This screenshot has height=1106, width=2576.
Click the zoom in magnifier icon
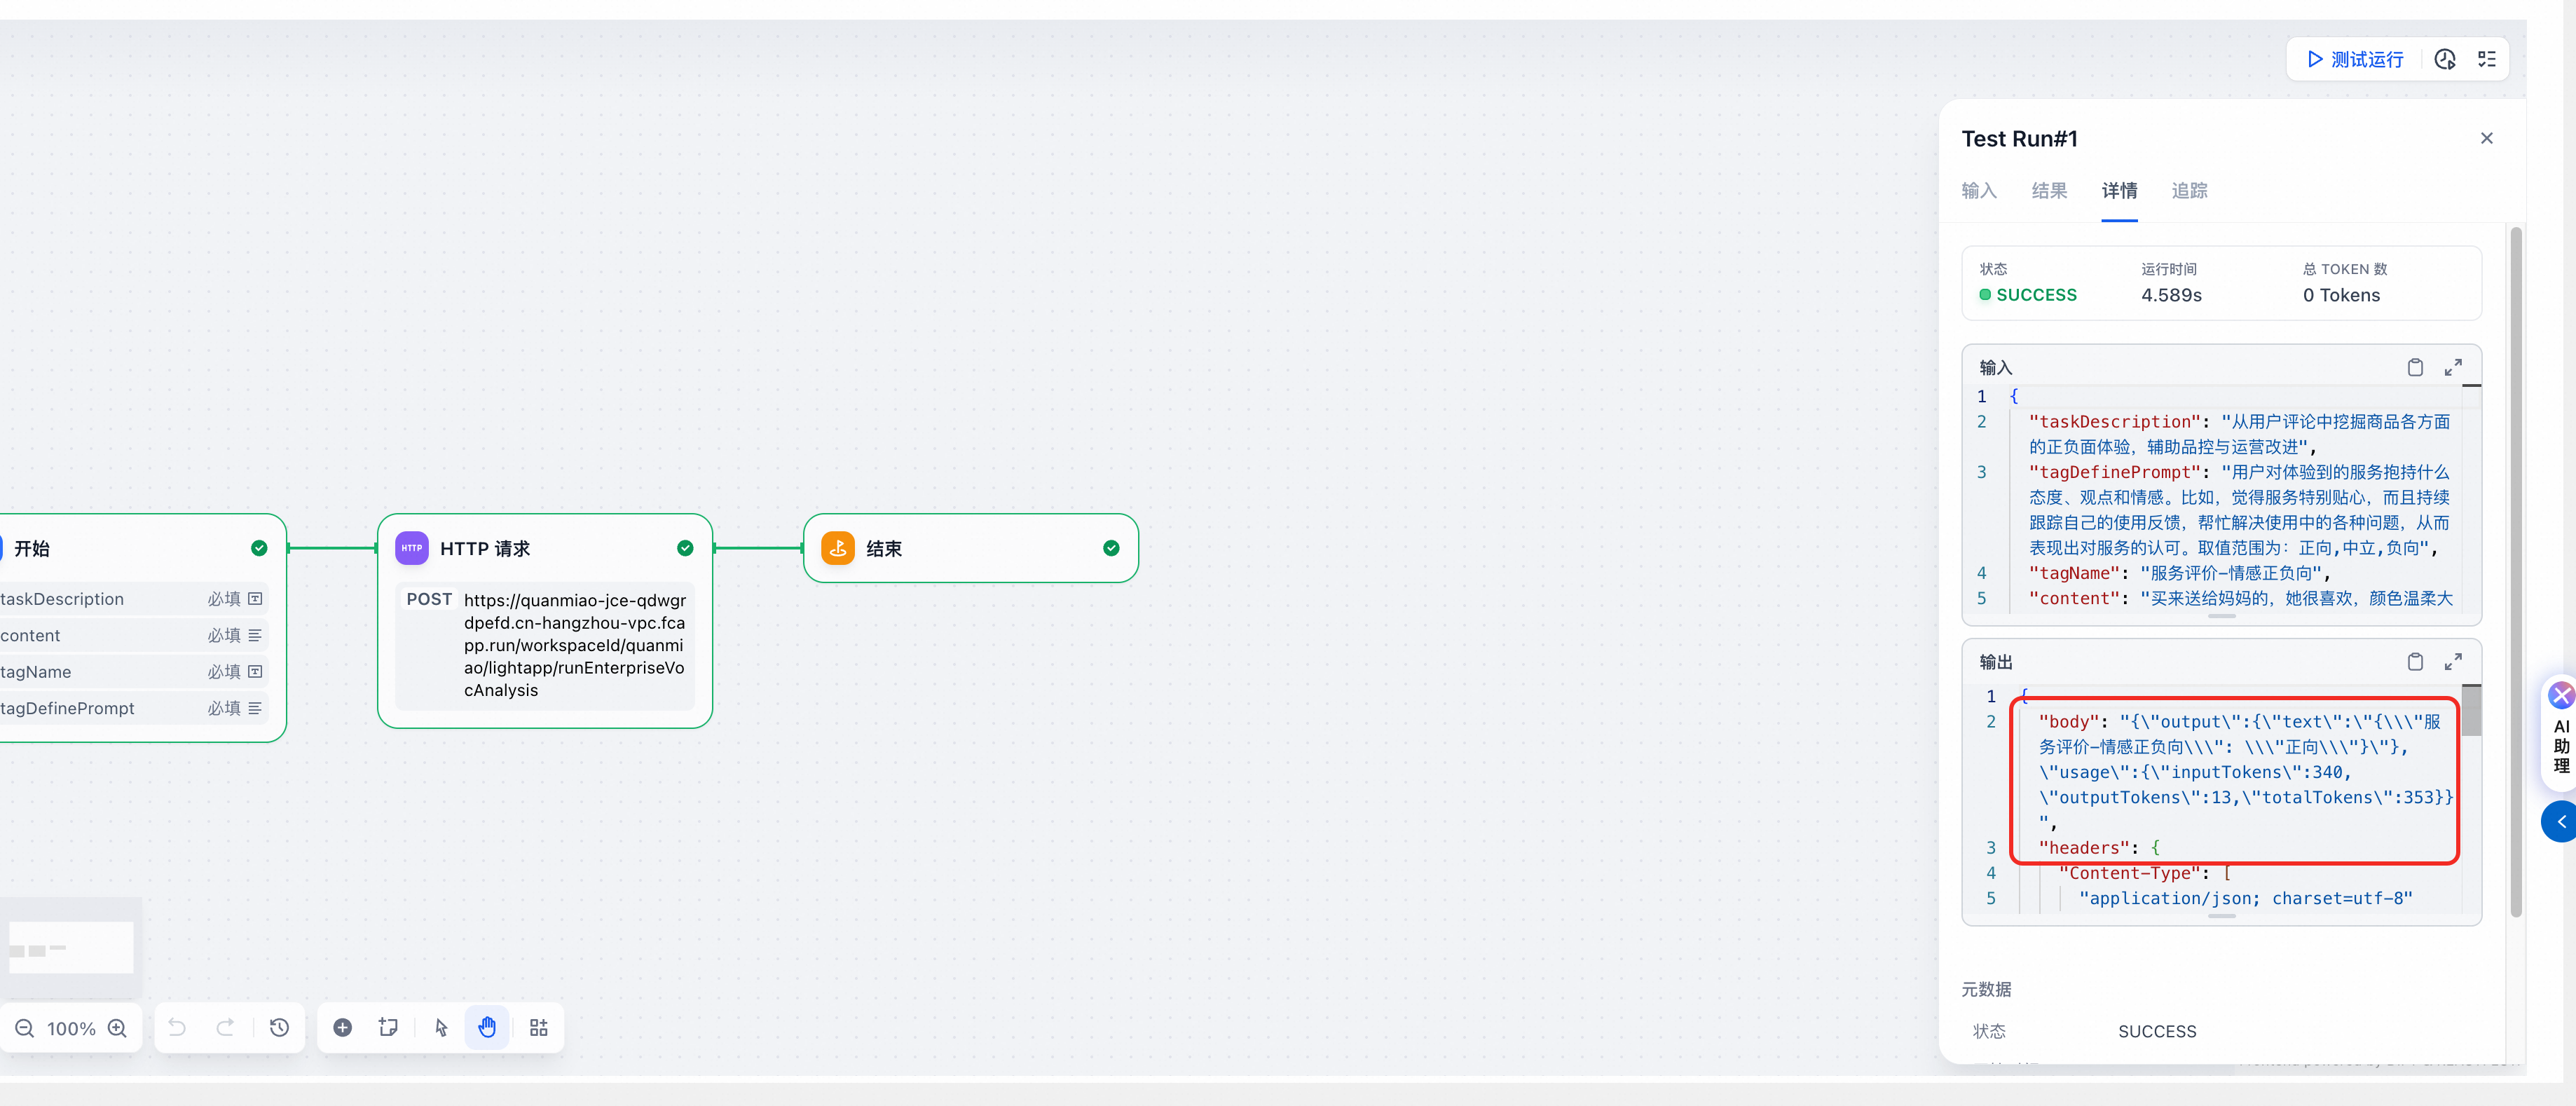117,1028
